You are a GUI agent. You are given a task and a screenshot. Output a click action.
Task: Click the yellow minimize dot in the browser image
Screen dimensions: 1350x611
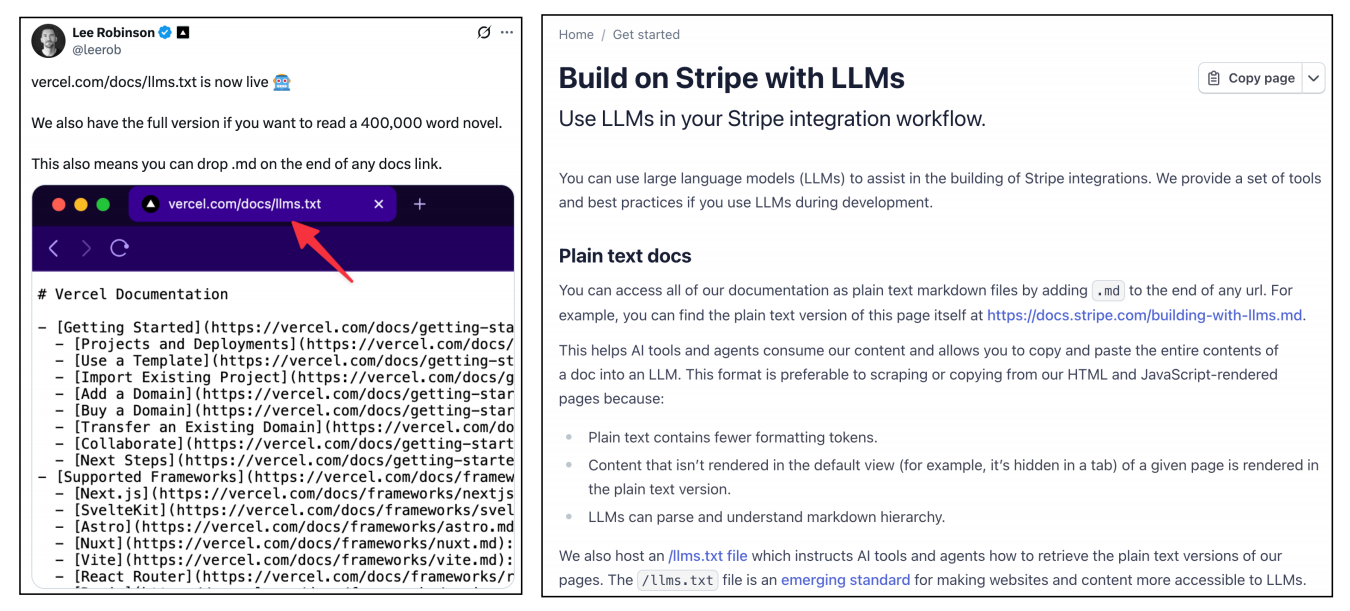[x=81, y=204]
